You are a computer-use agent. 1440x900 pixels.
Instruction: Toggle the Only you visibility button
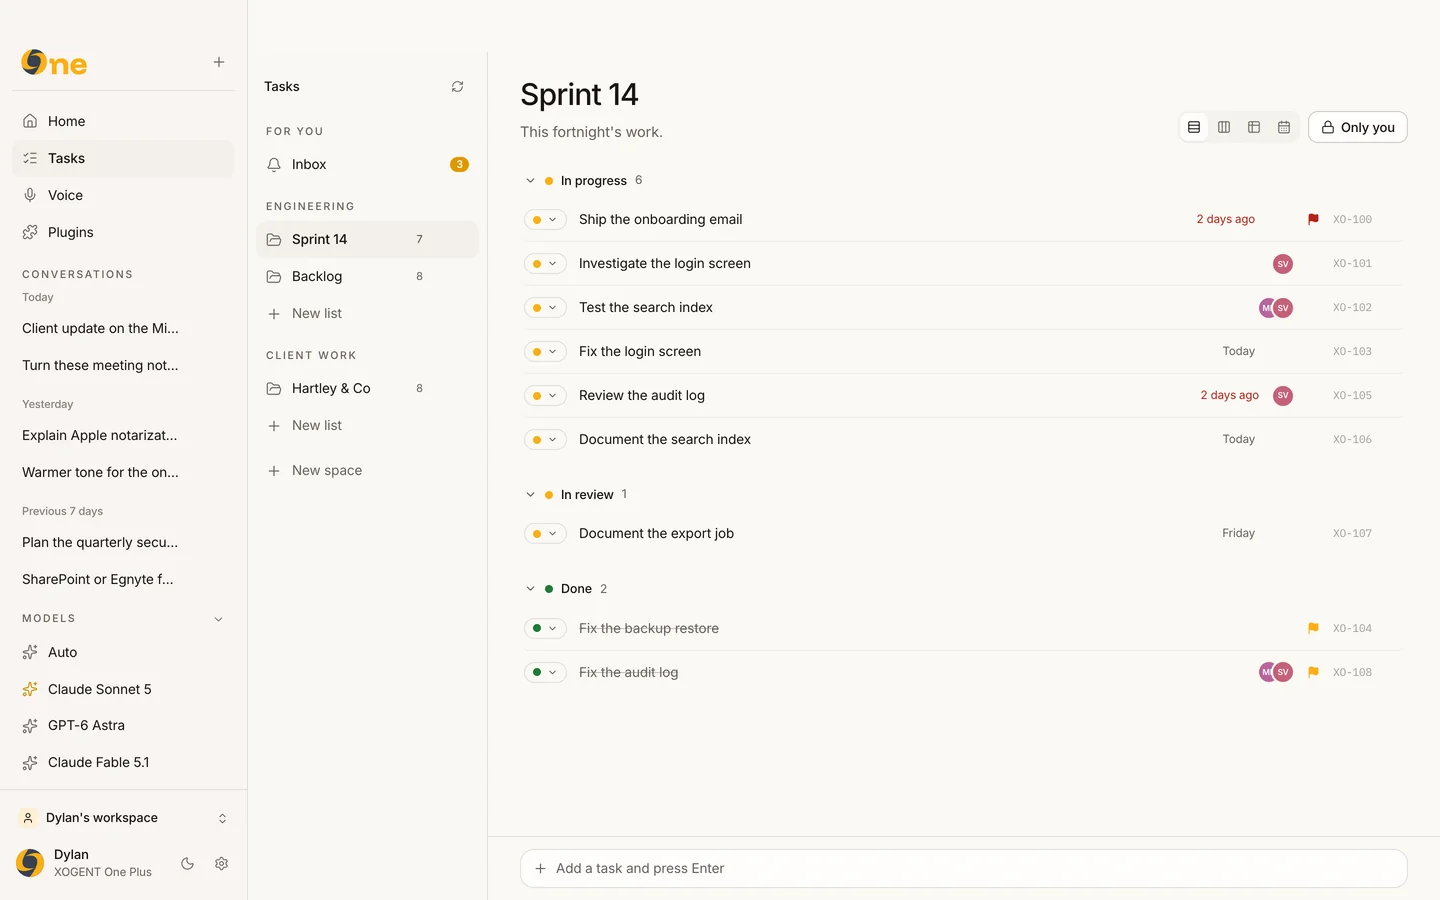click(x=1358, y=127)
